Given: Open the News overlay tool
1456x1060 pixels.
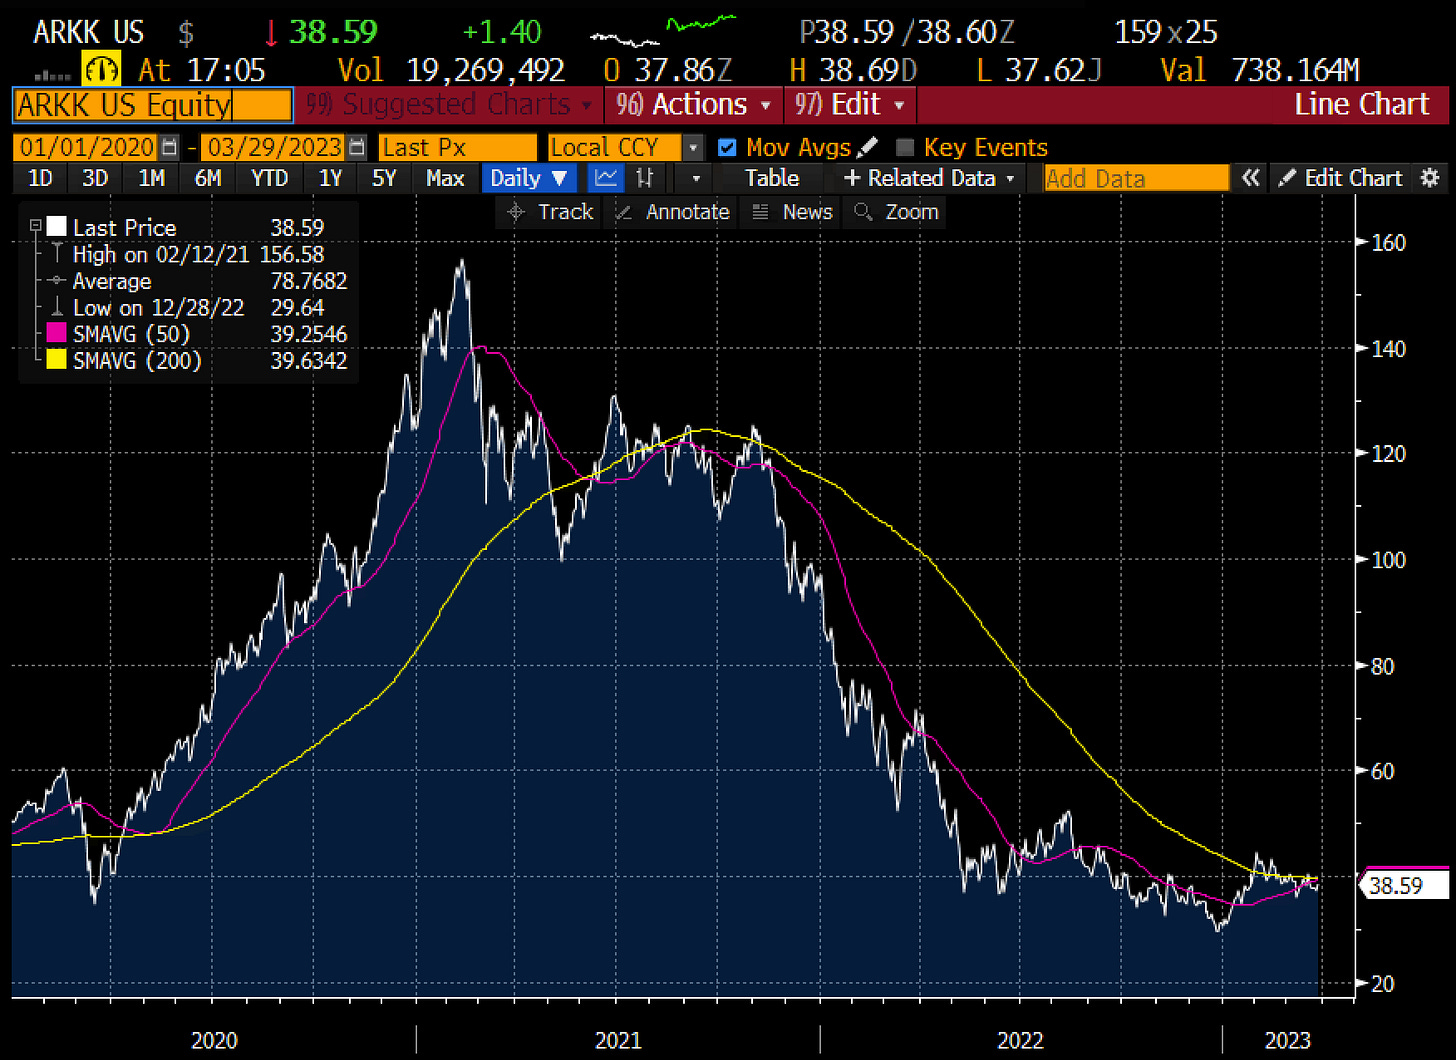Looking at the screenshot, I should (793, 212).
